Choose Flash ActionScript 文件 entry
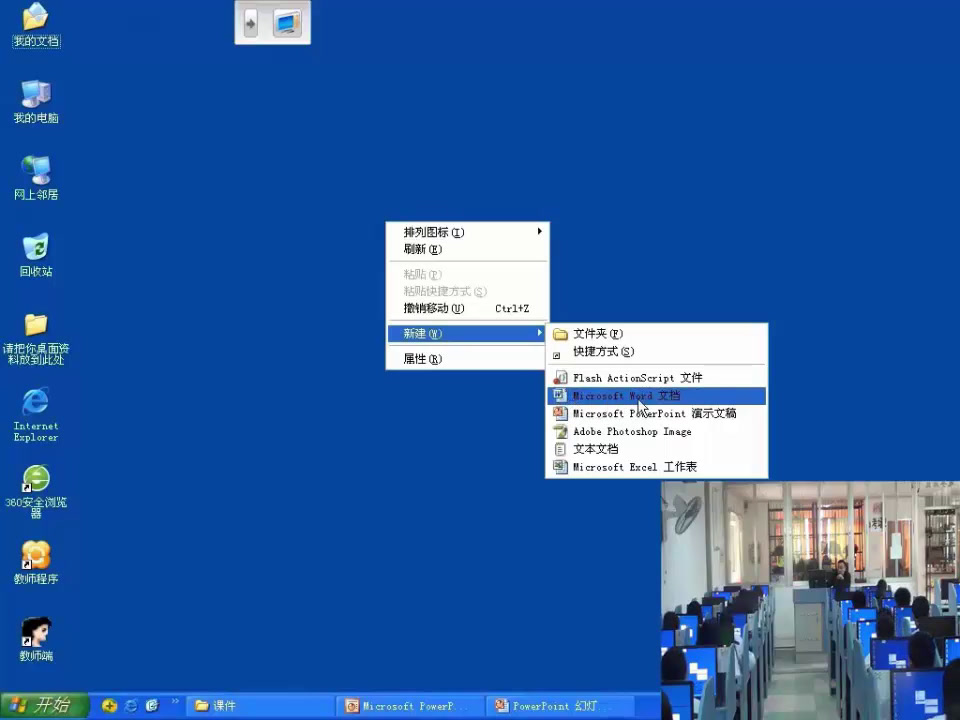 [x=656, y=378]
